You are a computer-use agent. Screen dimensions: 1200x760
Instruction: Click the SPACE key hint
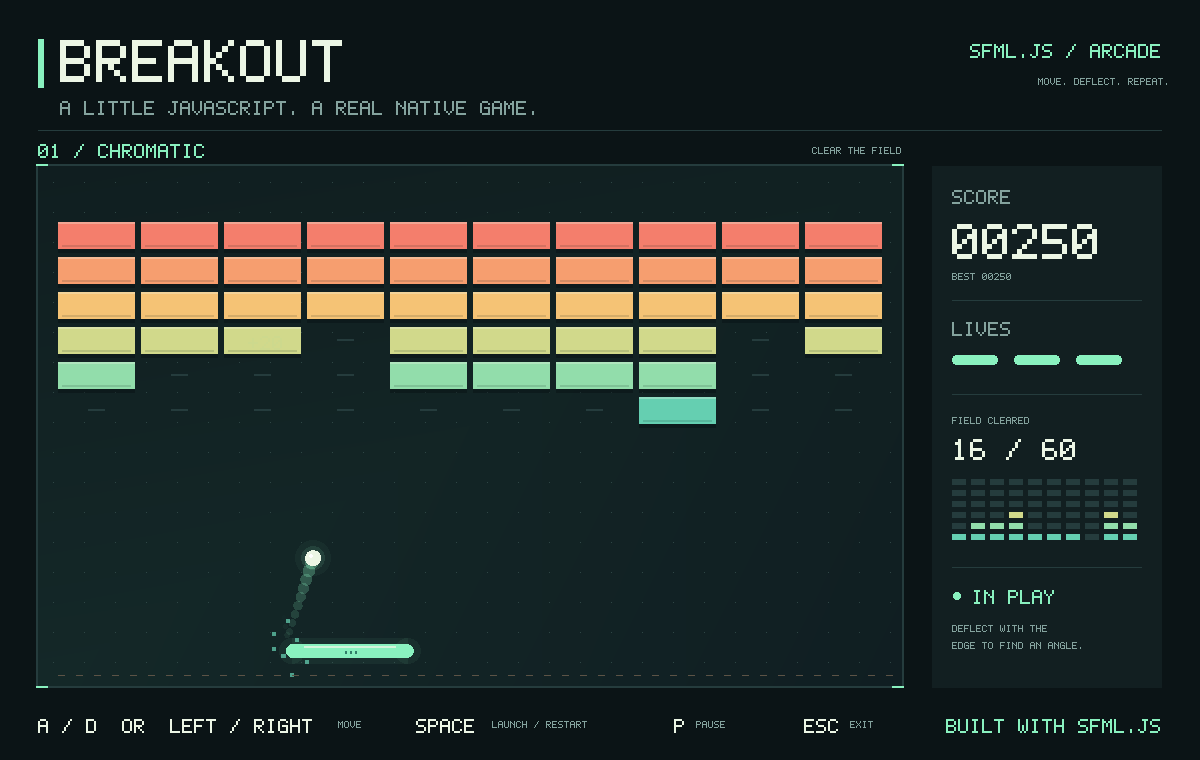(445, 726)
